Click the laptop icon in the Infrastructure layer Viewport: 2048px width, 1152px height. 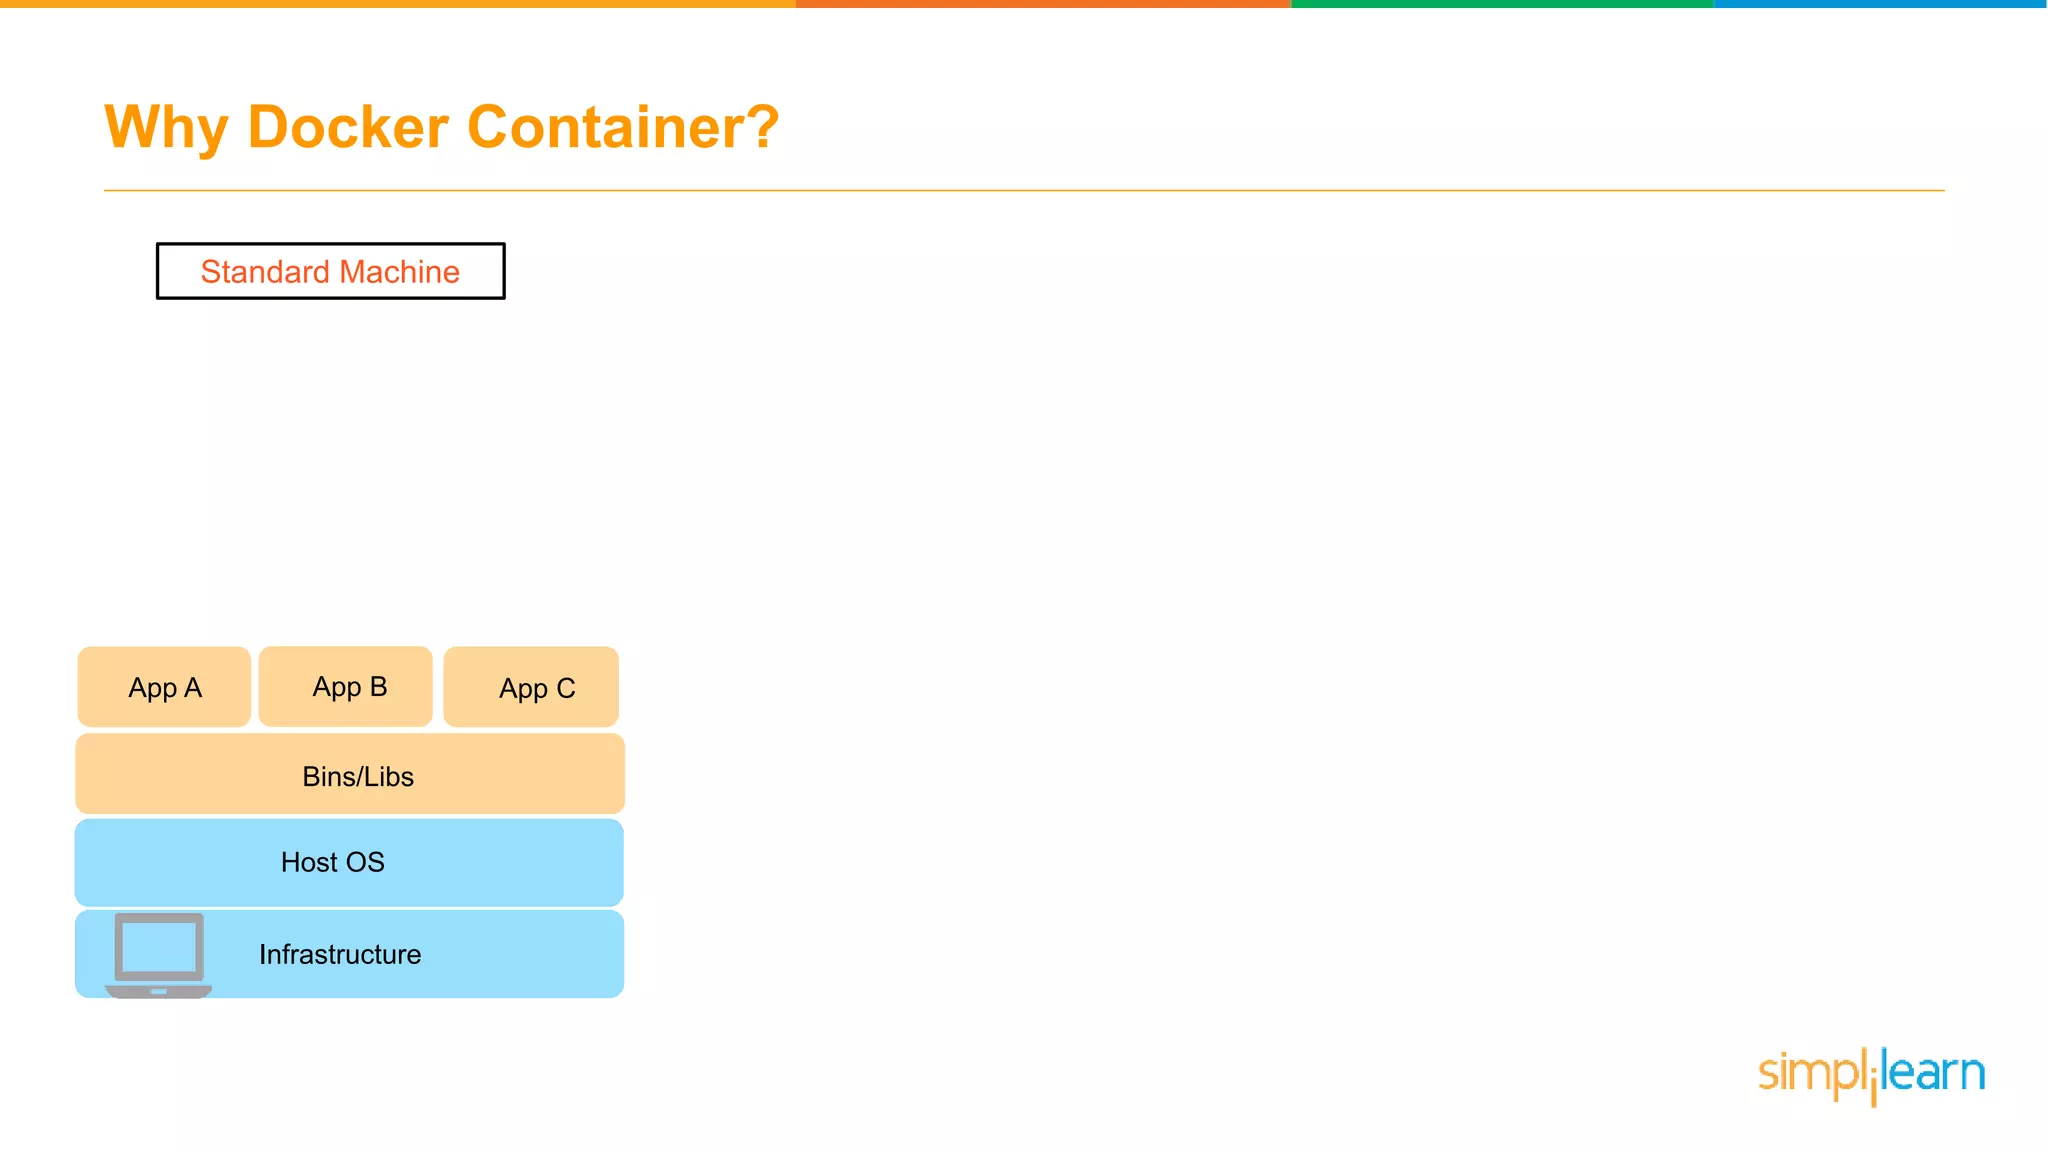tap(158, 954)
